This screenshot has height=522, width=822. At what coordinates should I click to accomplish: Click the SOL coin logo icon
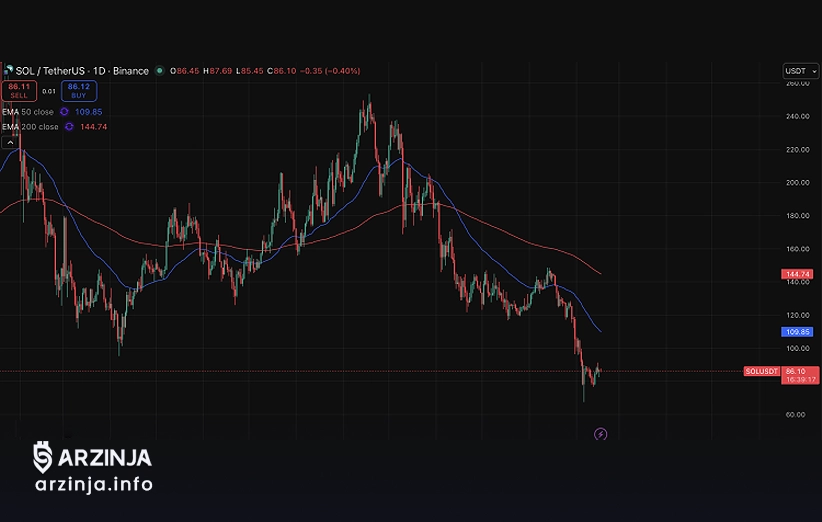click(x=8, y=71)
